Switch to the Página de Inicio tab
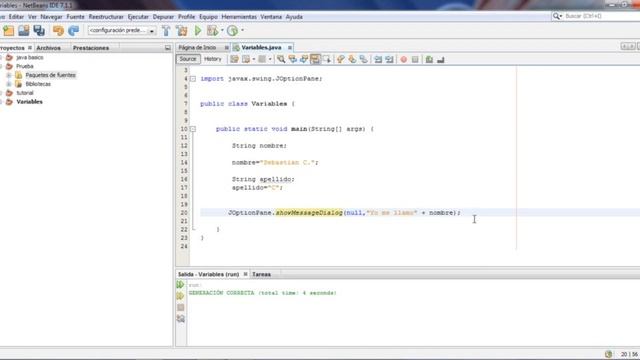 pos(198,48)
